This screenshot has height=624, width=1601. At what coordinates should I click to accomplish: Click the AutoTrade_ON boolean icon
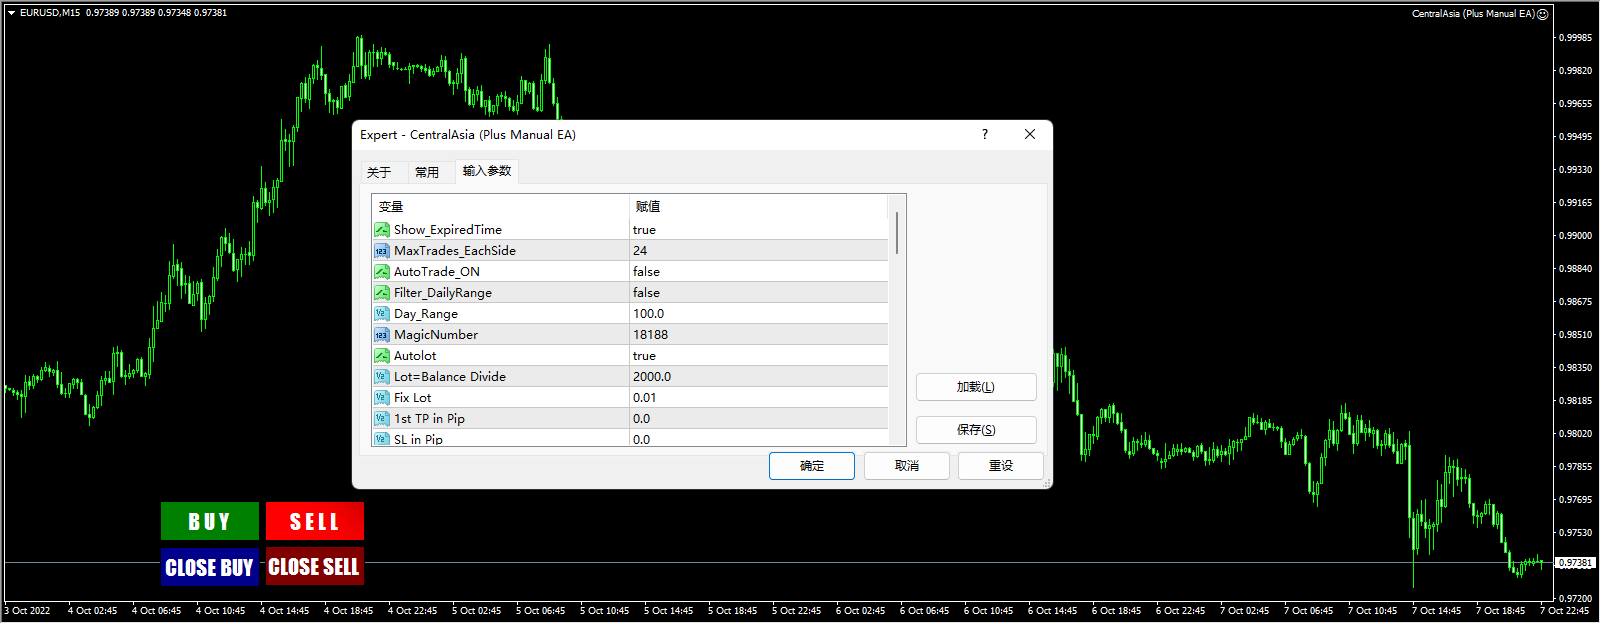point(382,272)
